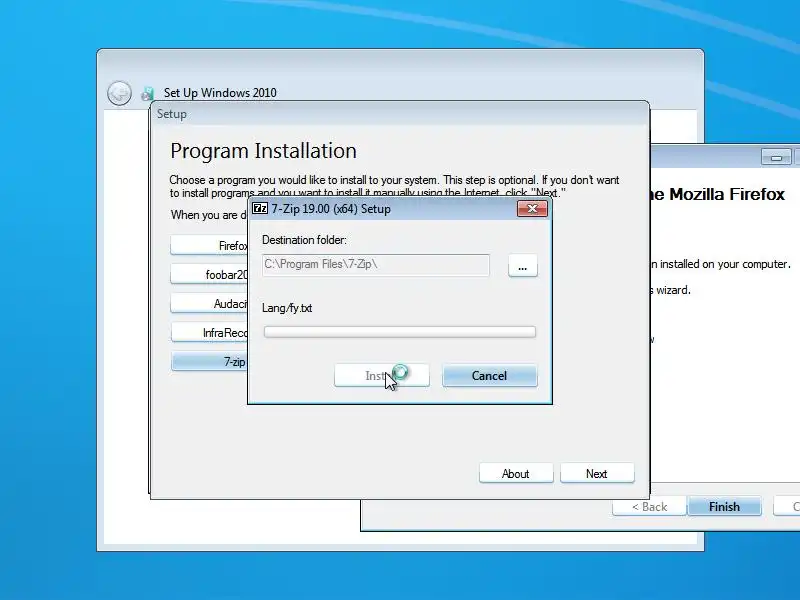Open About in Program Installation window

516,473
